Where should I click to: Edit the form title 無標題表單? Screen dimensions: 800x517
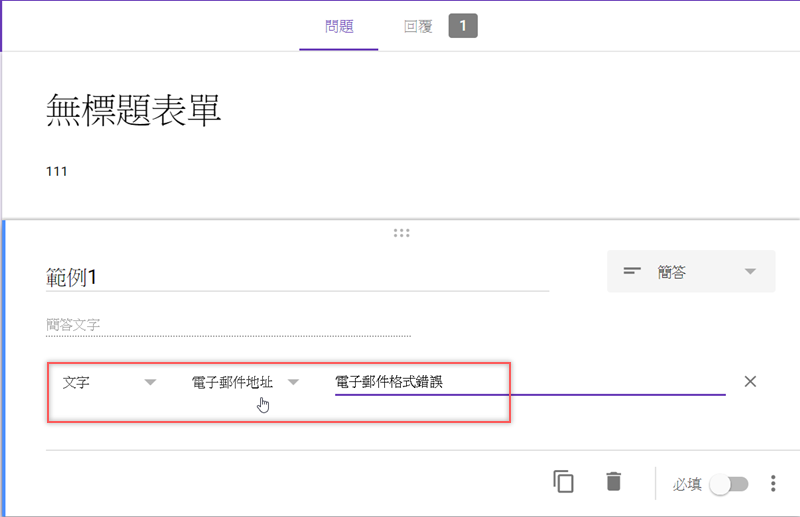[133, 110]
